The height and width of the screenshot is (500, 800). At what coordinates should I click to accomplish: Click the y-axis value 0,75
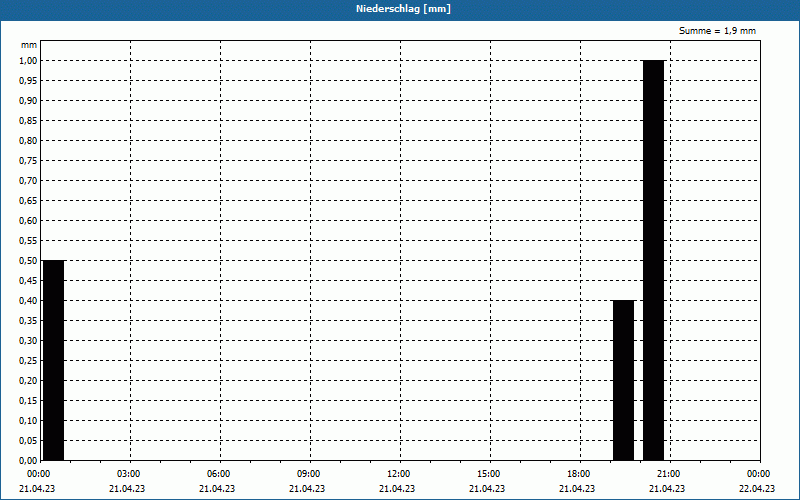pyautogui.click(x=28, y=161)
